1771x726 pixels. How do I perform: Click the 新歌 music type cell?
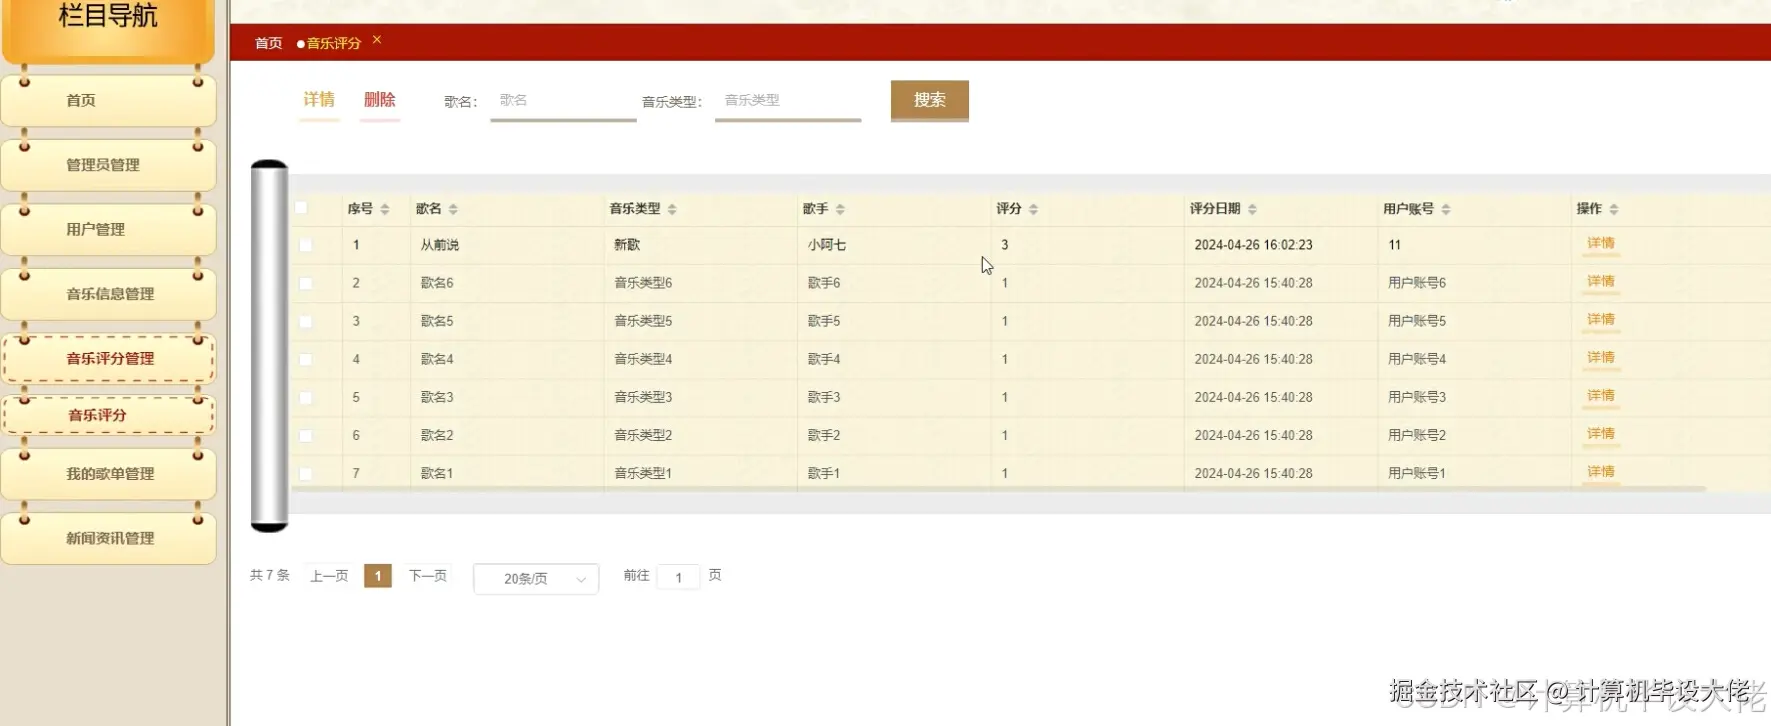(x=627, y=245)
